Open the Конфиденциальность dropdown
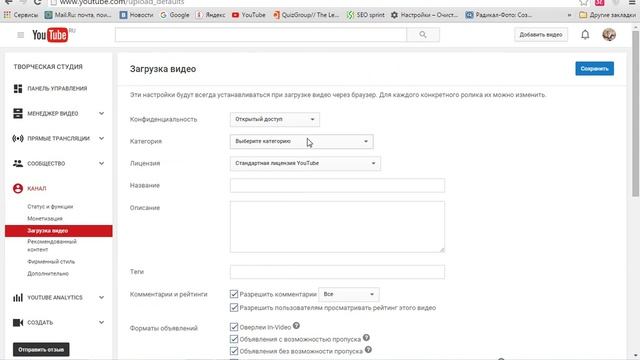This screenshot has height=360, width=640. pos(275,119)
